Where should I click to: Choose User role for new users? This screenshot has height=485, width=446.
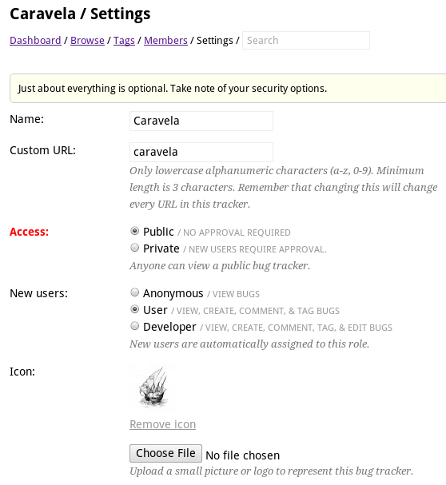[x=135, y=309]
